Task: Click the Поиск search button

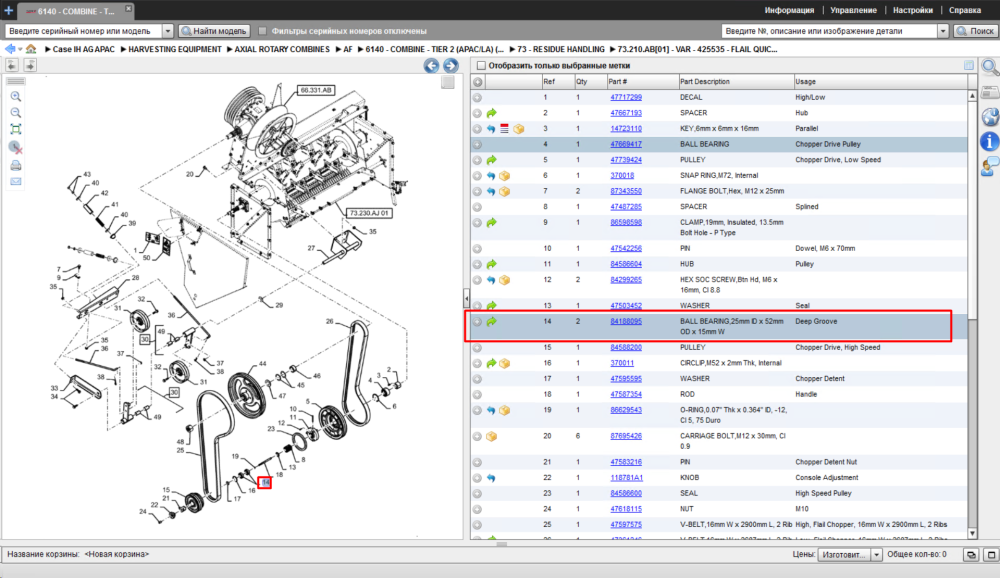Action: coord(975,31)
